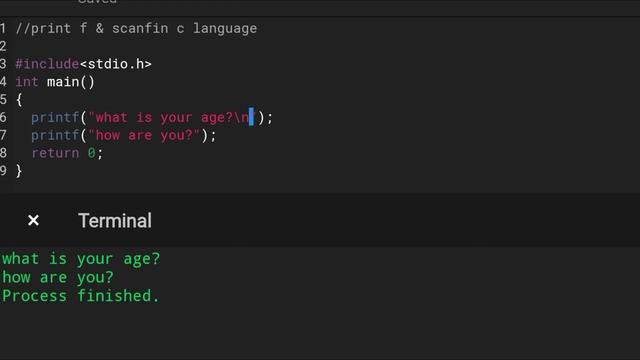The height and width of the screenshot is (360, 640).
Task: Click the 'int main()' line
Action: tap(55, 82)
